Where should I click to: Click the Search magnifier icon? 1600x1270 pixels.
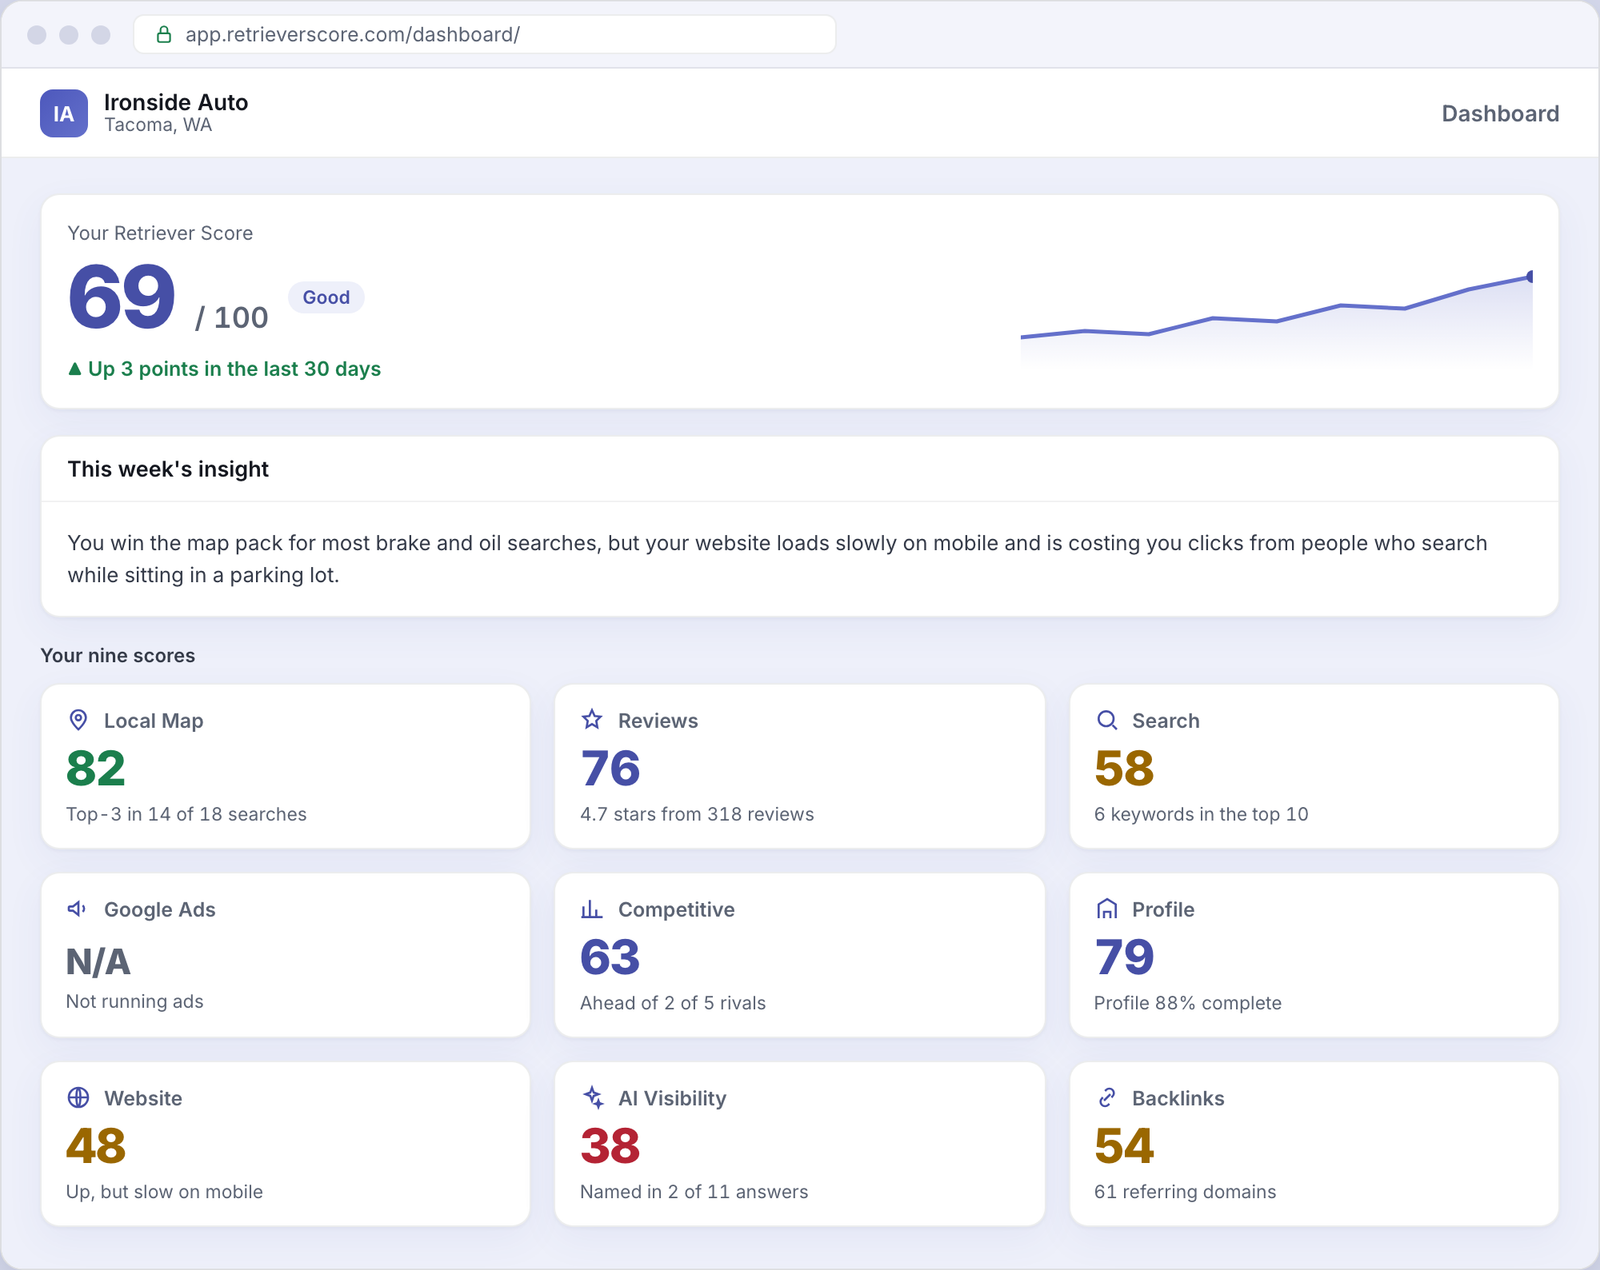pyautogui.click(x=1106, y=720)
